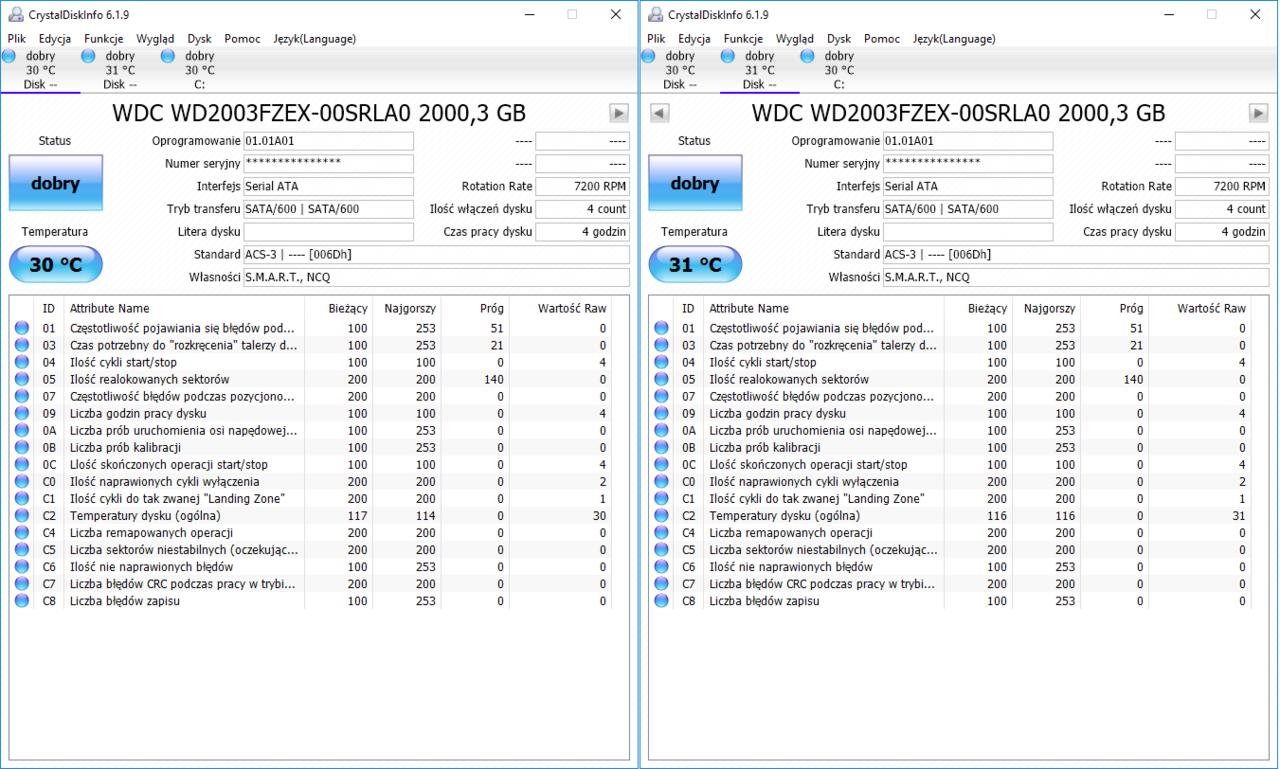Open Język(Language) menu in left window
This screenshot has height=769, width=1280.
point(315,39)
